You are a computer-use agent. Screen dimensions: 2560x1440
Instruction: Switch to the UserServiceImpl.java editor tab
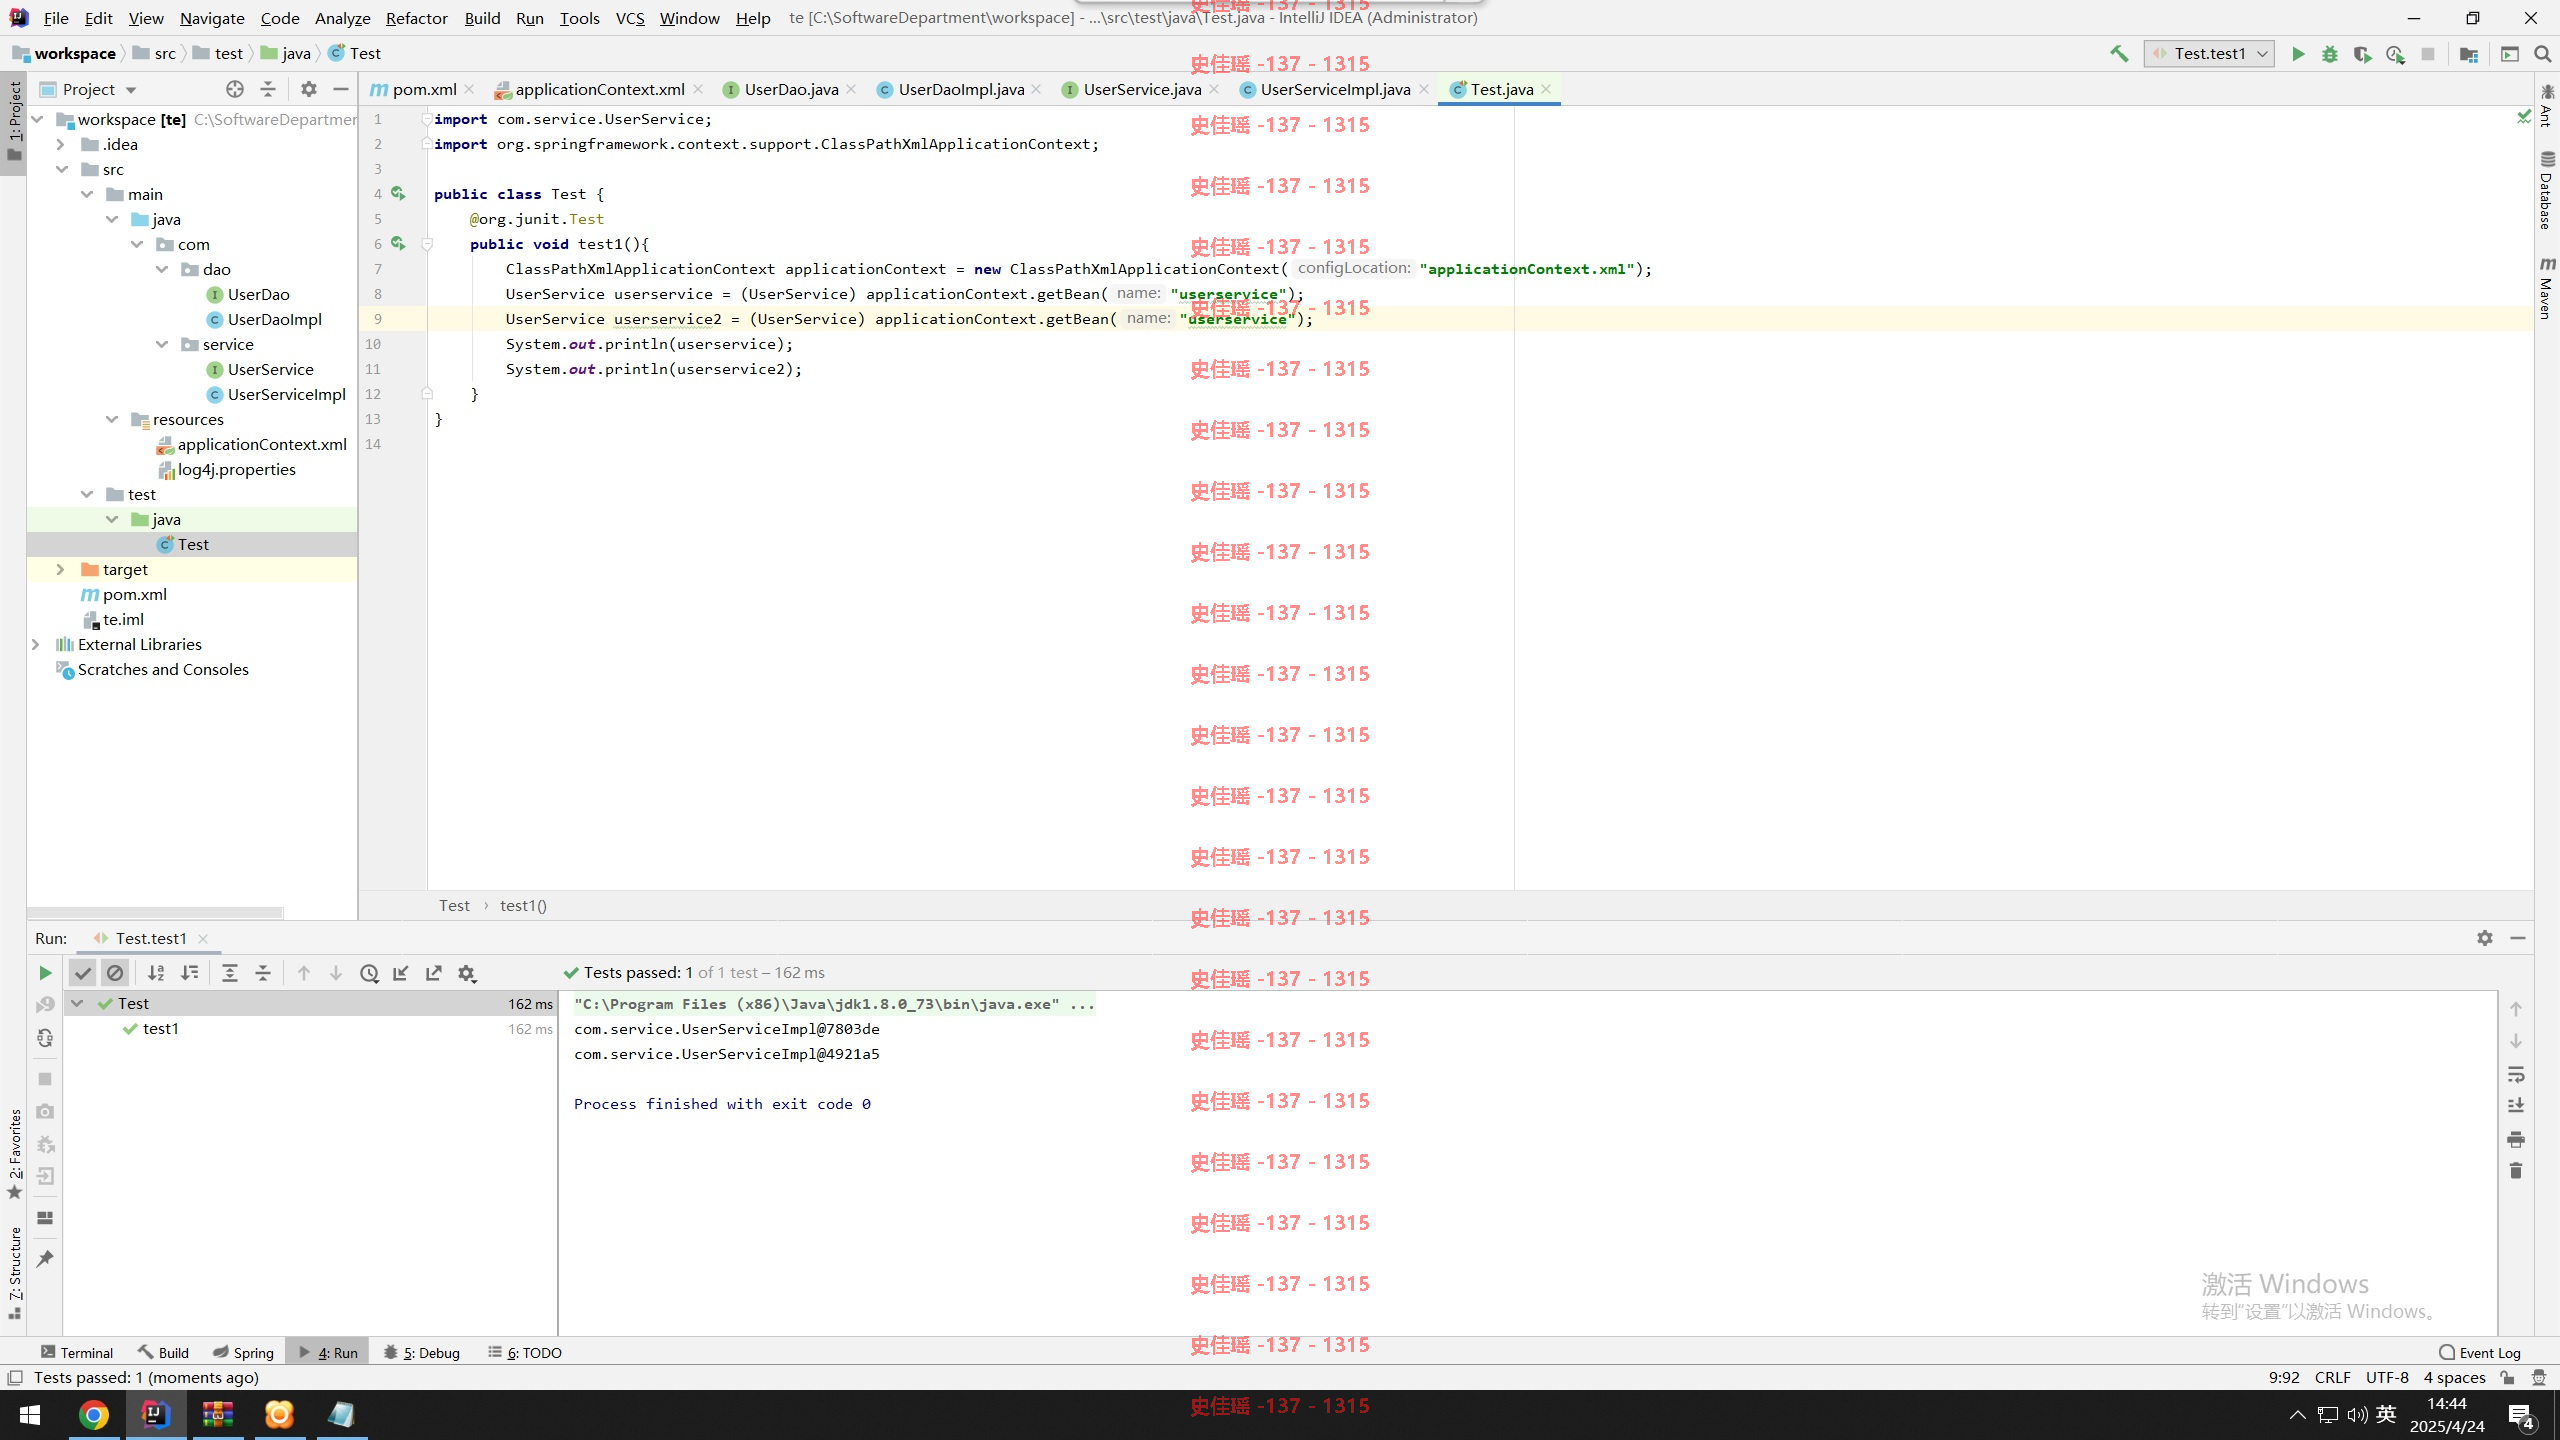tap(1335, 89)
